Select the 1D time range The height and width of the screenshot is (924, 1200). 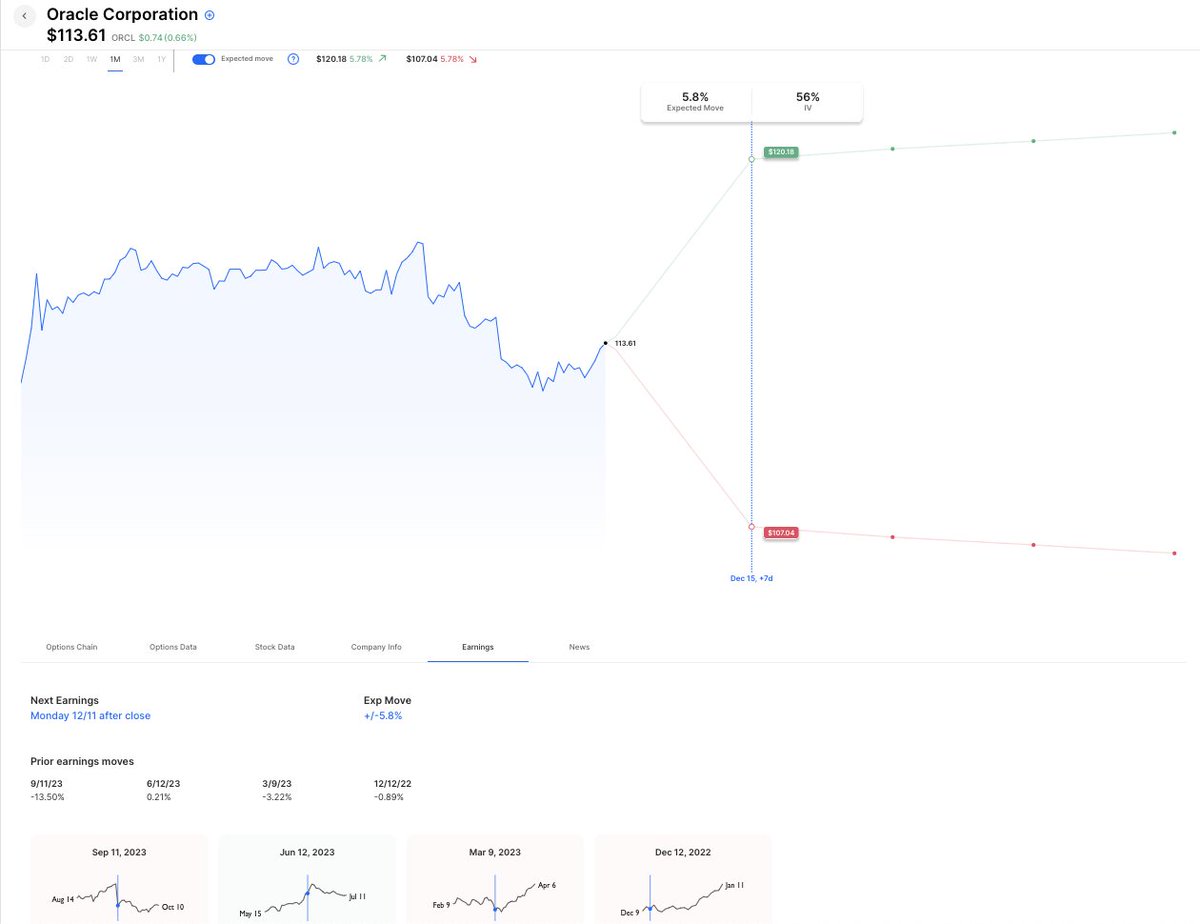(45, 59)
